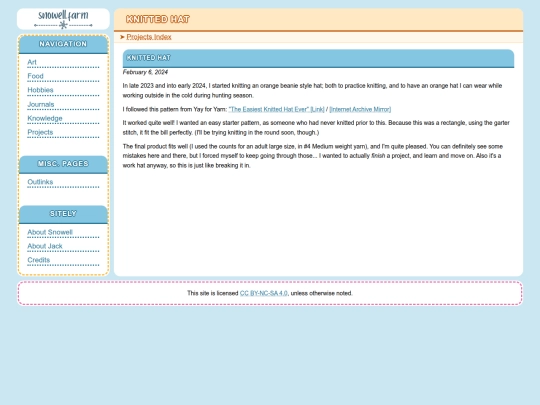This screenshot has height=405, width=540.
Task: Click paragraph starting "The final product fits"
Action: 313,156
